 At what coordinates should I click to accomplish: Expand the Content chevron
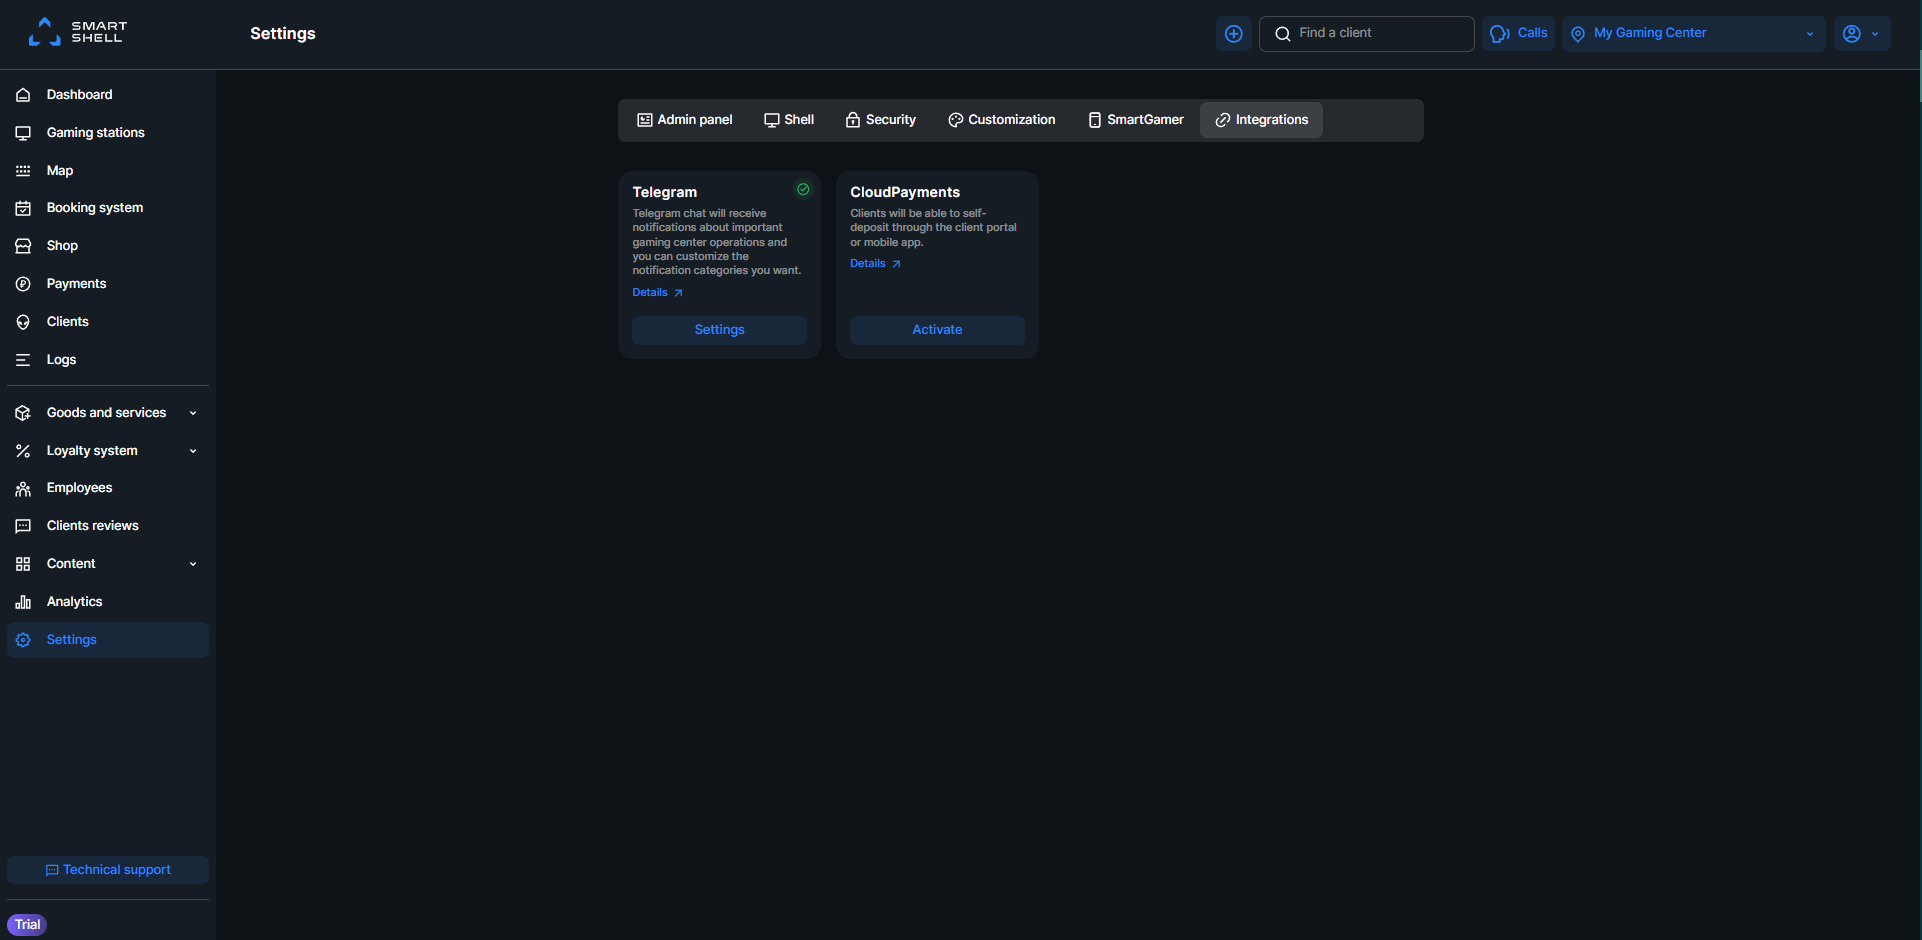click(193, 564)
